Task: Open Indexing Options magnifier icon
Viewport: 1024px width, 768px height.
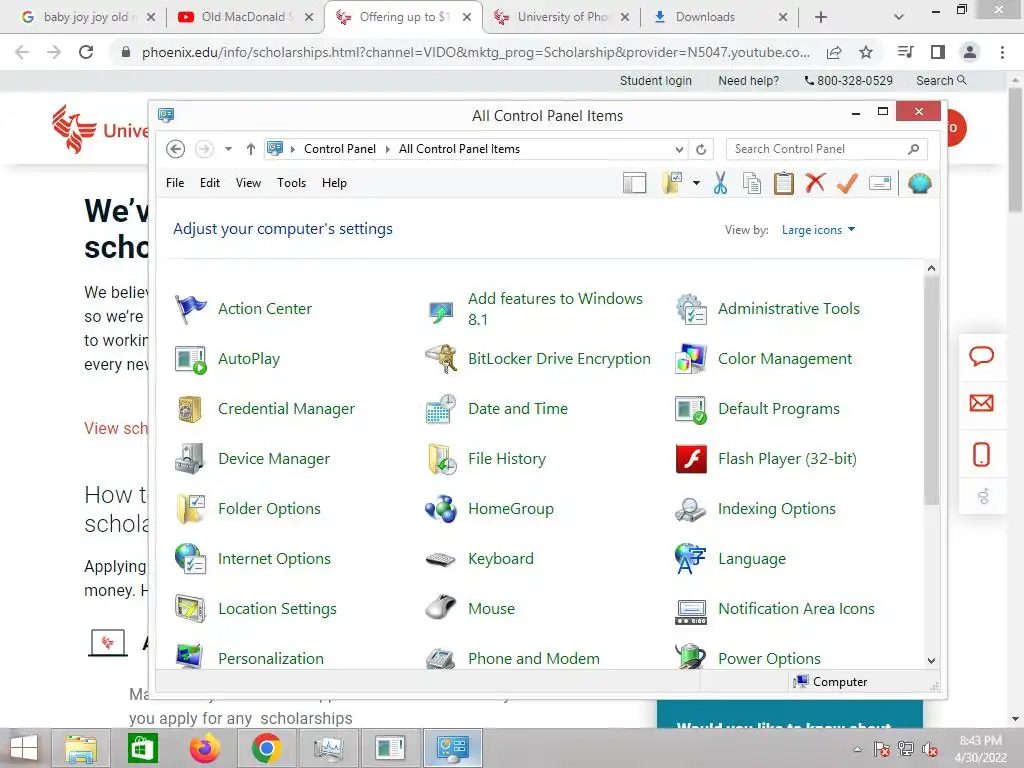Action: click(691, 509)
